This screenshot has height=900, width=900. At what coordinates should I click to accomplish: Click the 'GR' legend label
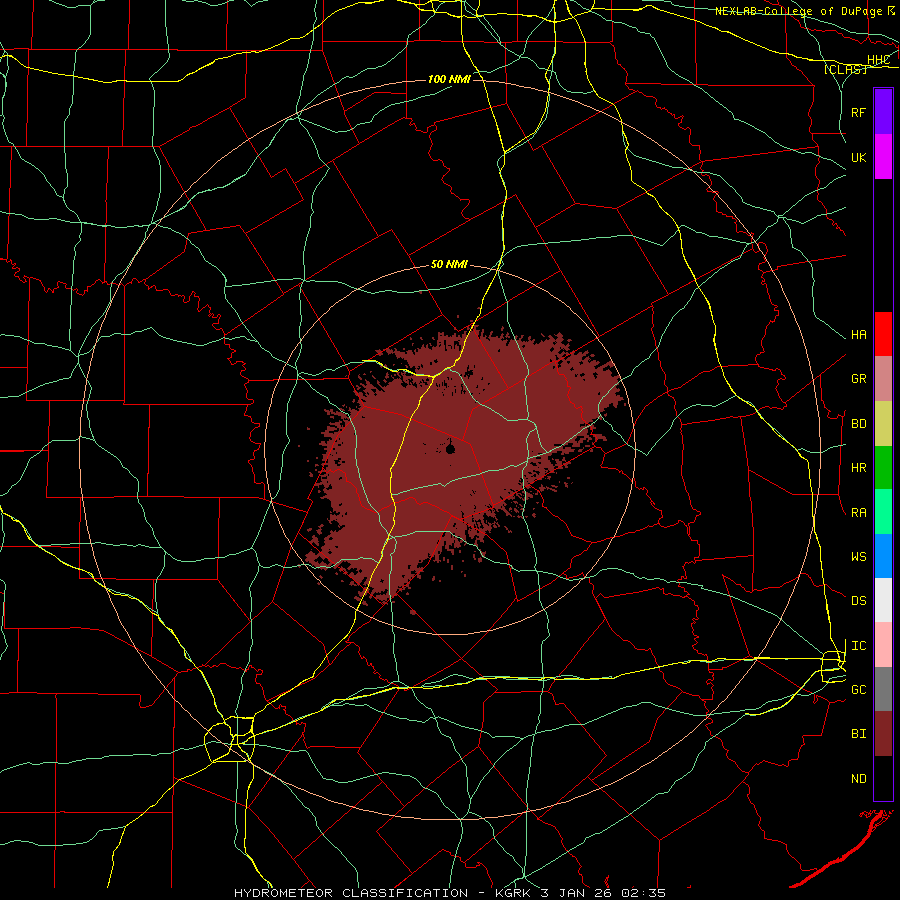[859, 379]
